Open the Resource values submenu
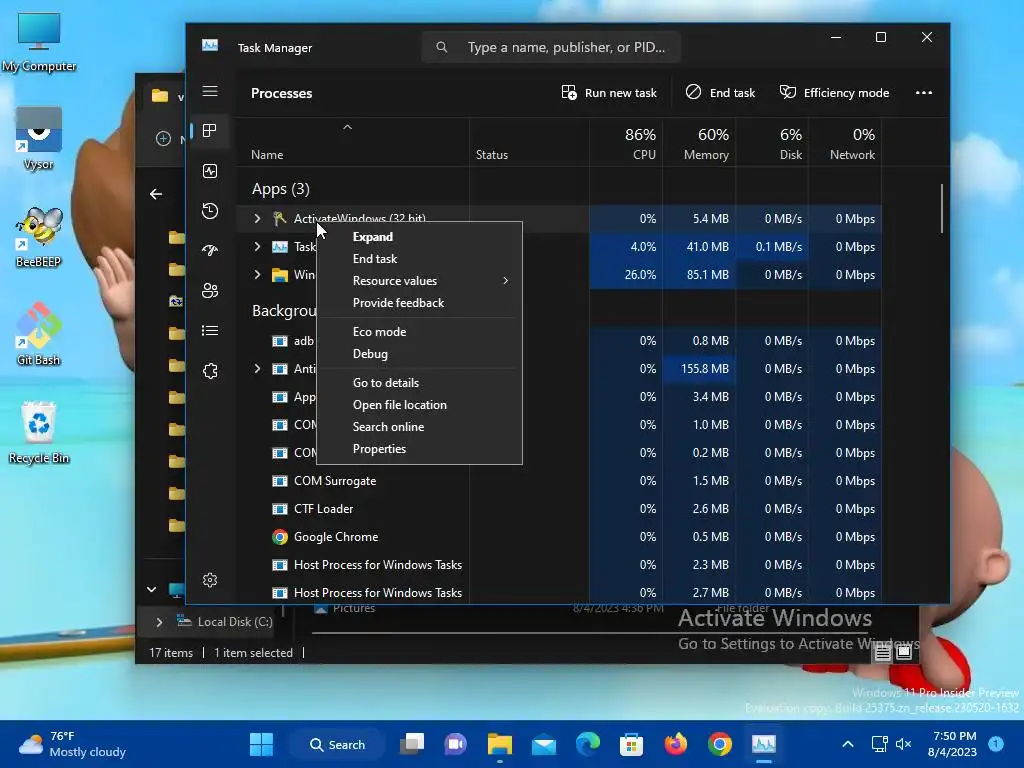This screenshot has width=1024, height=768. [419, 281]
